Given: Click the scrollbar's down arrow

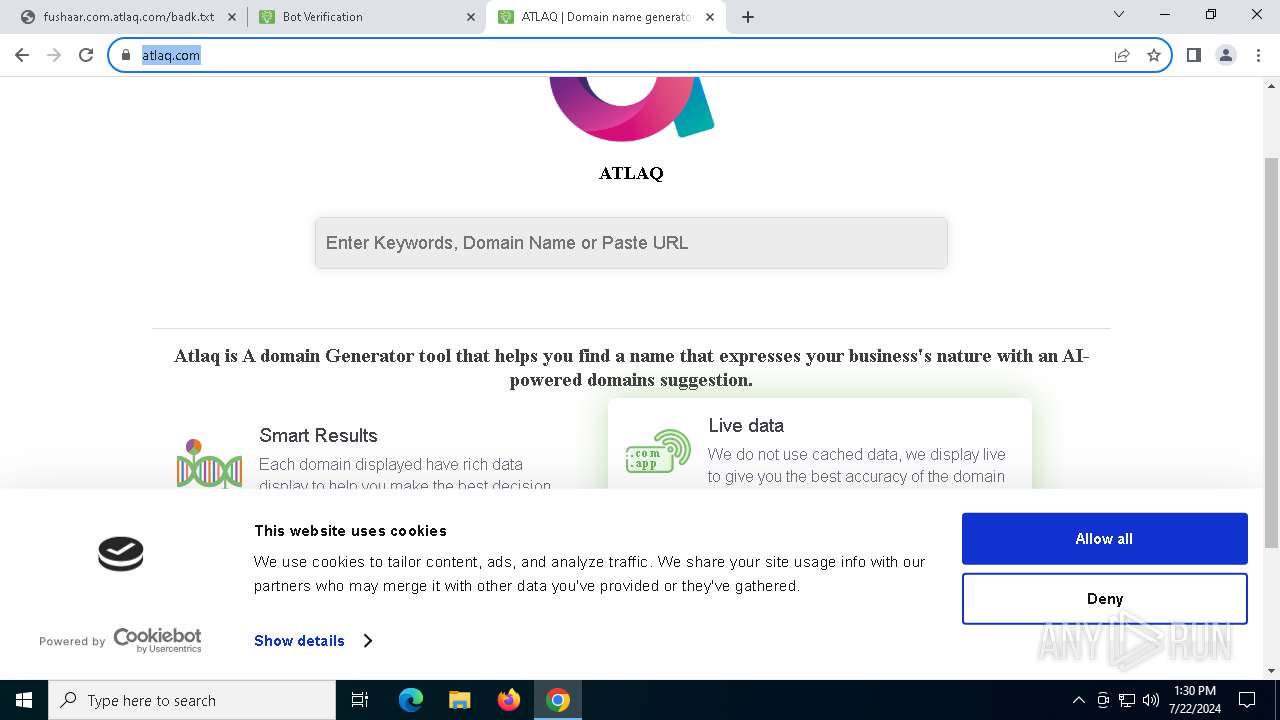Looking at the screenshot, I should [x=1271, y=671].
